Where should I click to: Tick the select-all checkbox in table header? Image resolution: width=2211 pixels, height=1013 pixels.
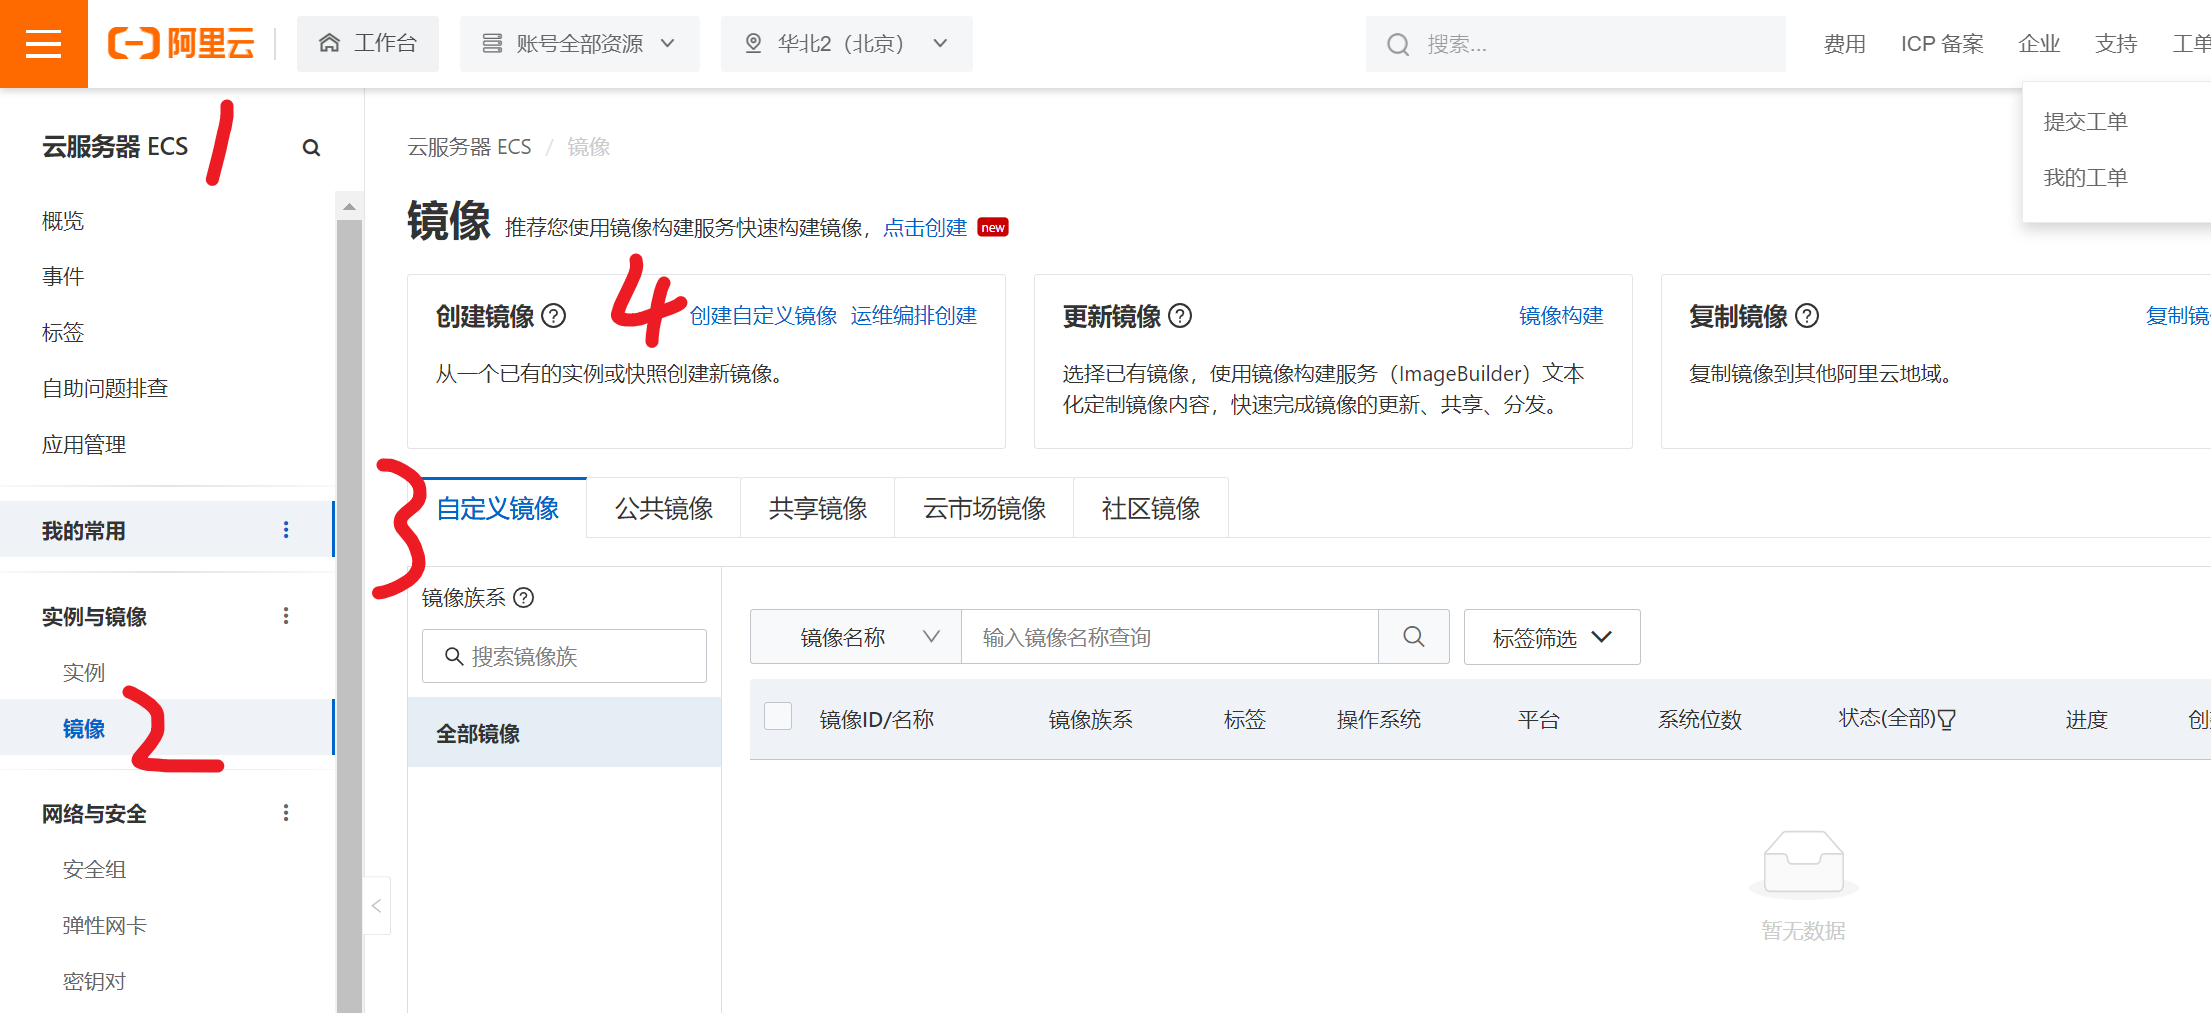point(778,717)
